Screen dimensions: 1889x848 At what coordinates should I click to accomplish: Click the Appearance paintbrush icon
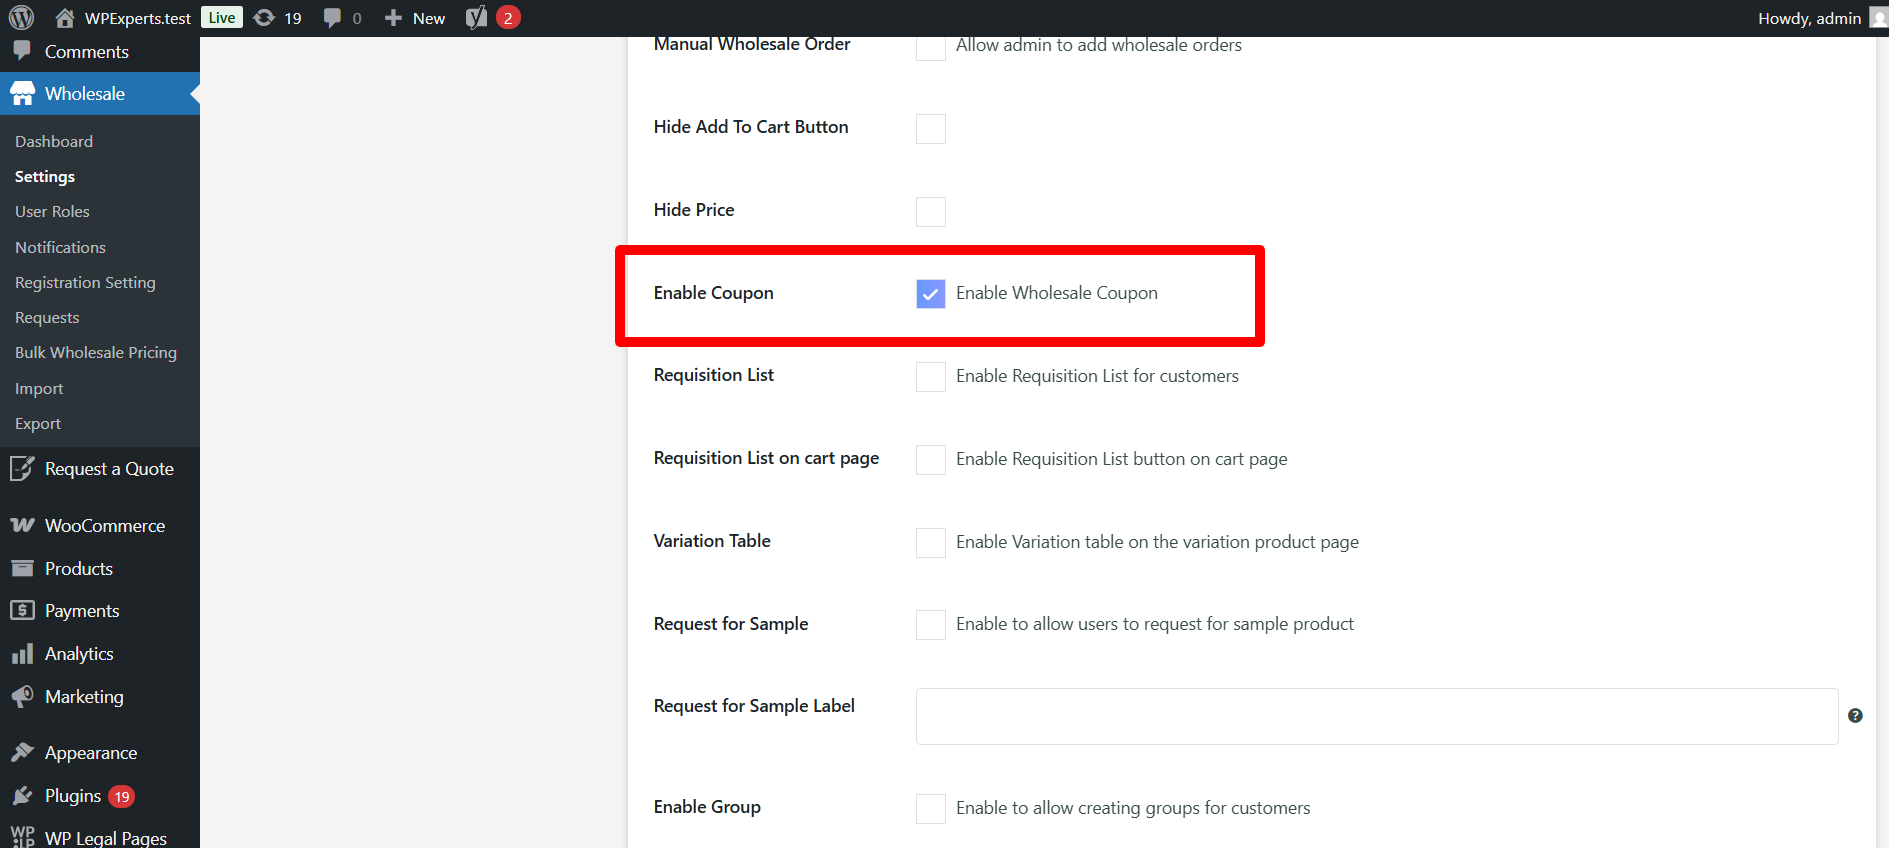tap(22, 752)
